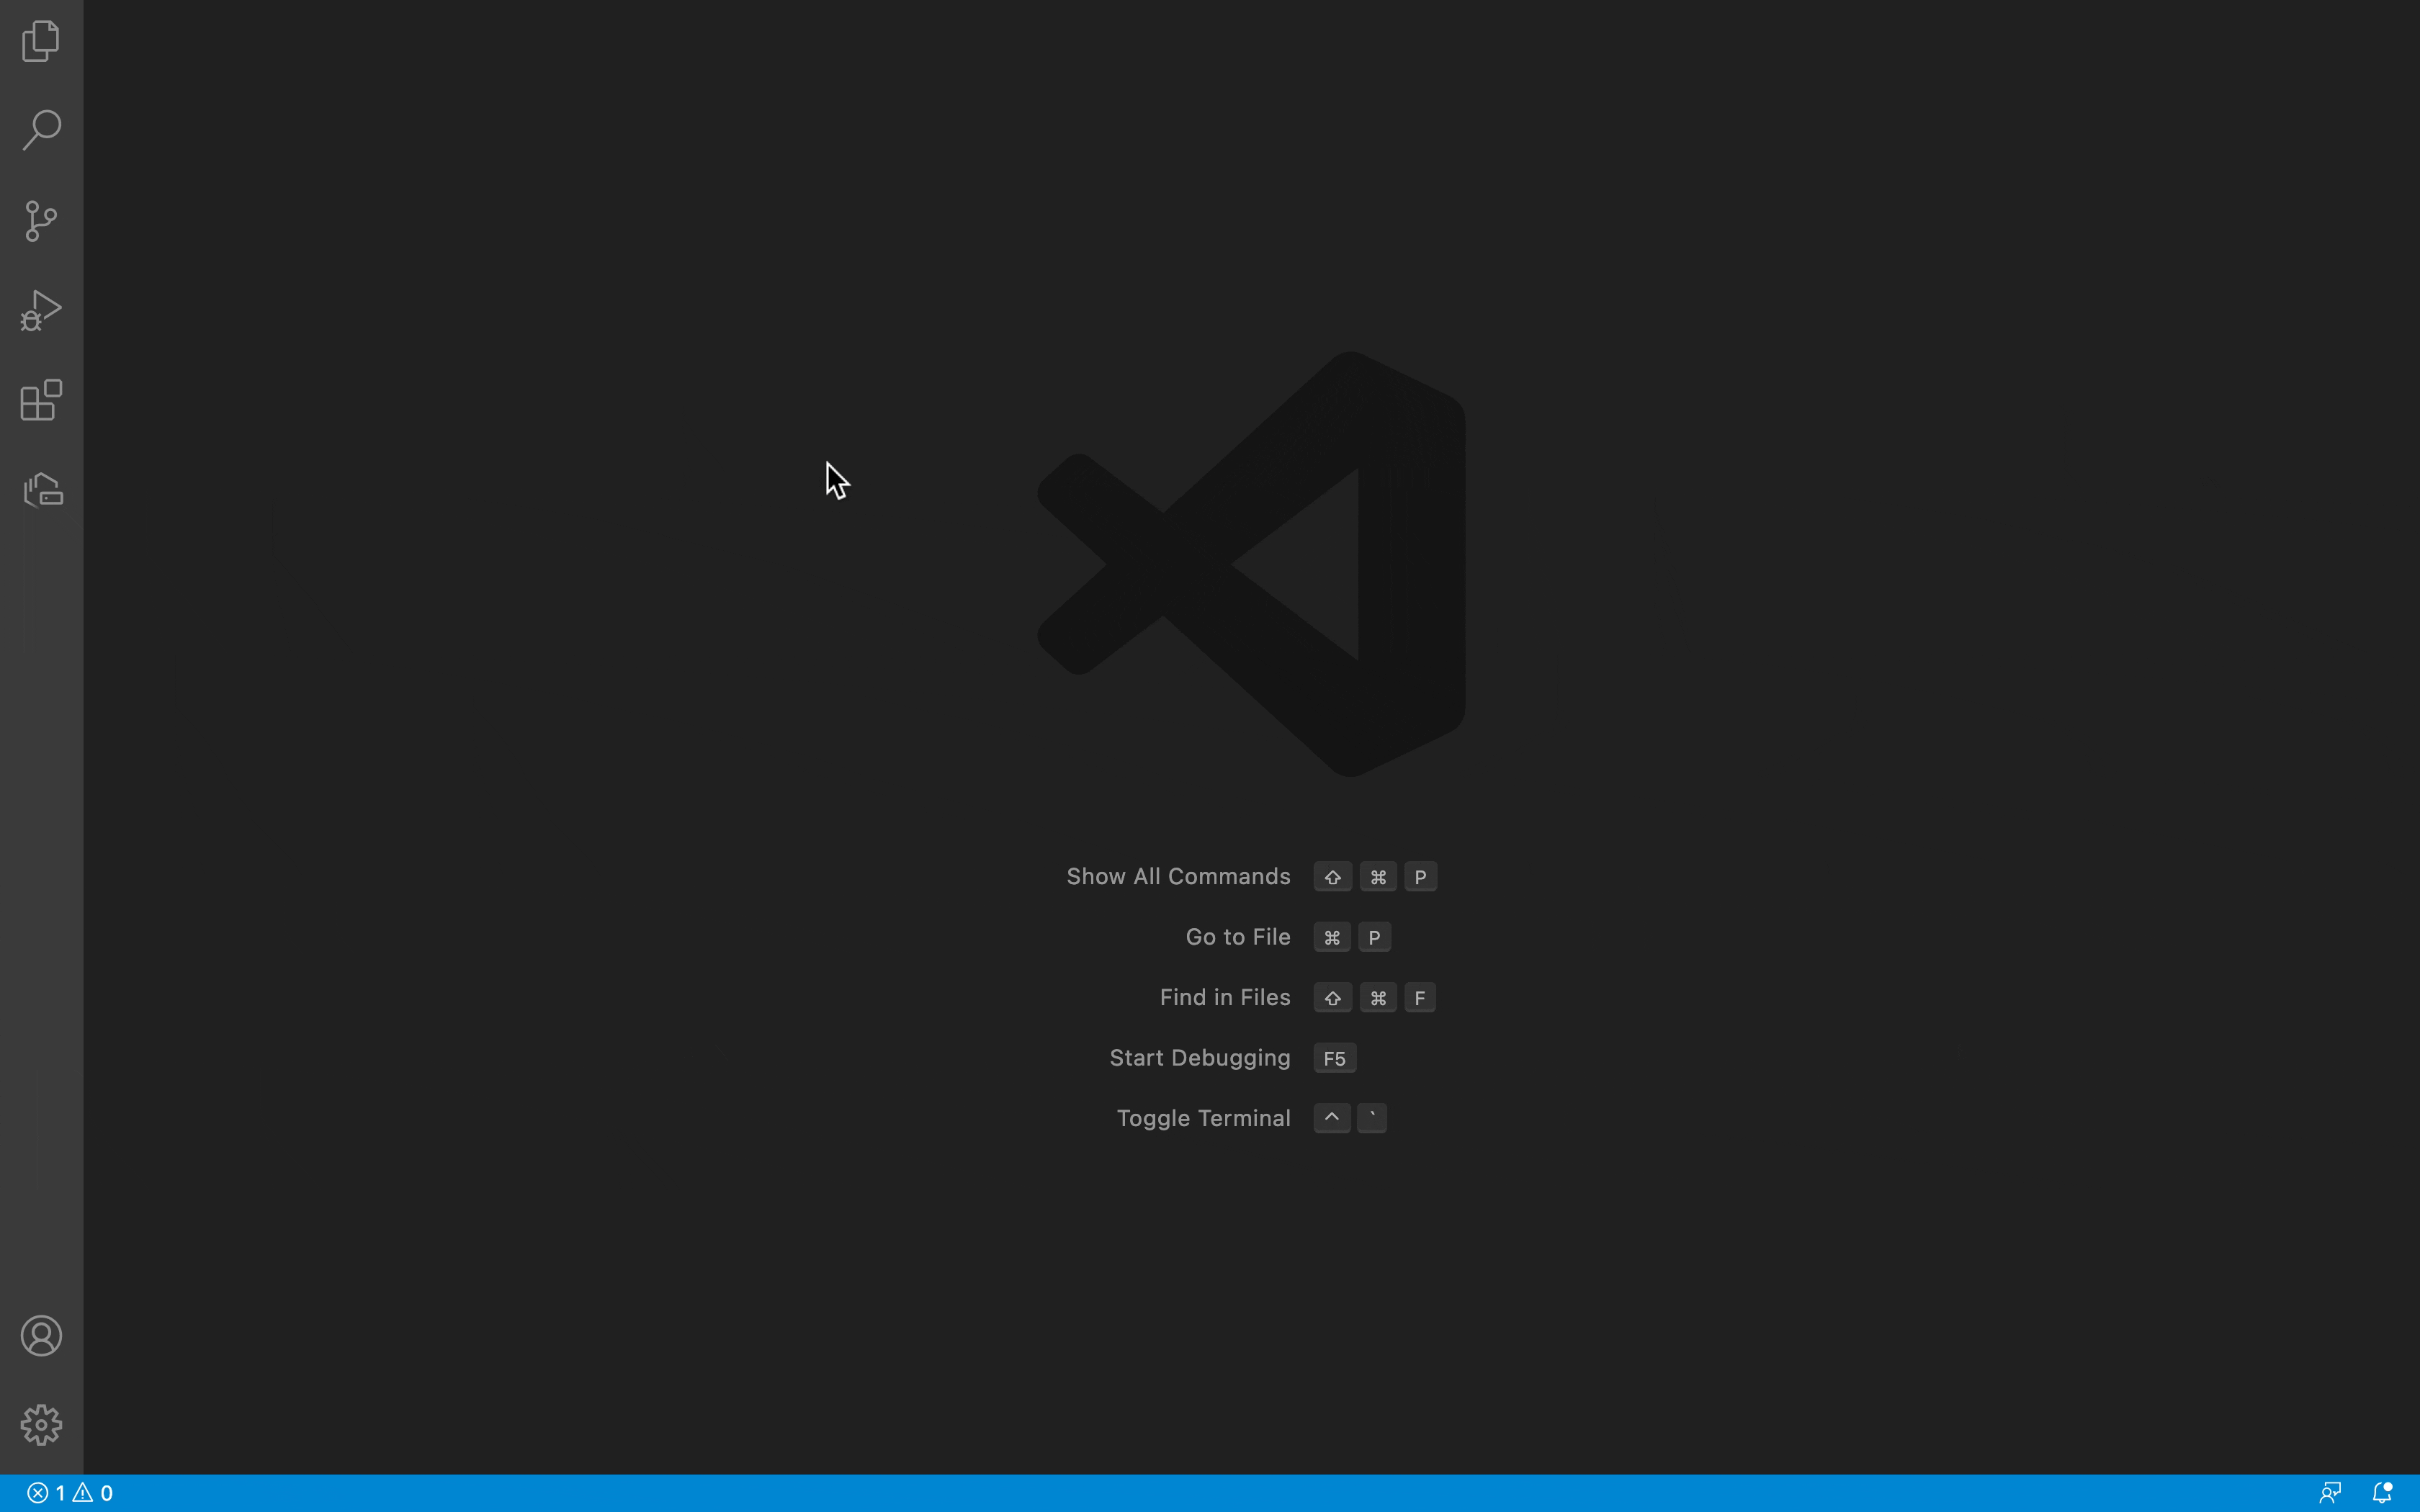The height and width of the screenshot is (1512, 2420).
Task: Open the Accounts menu
Action: coord(41,1336)
